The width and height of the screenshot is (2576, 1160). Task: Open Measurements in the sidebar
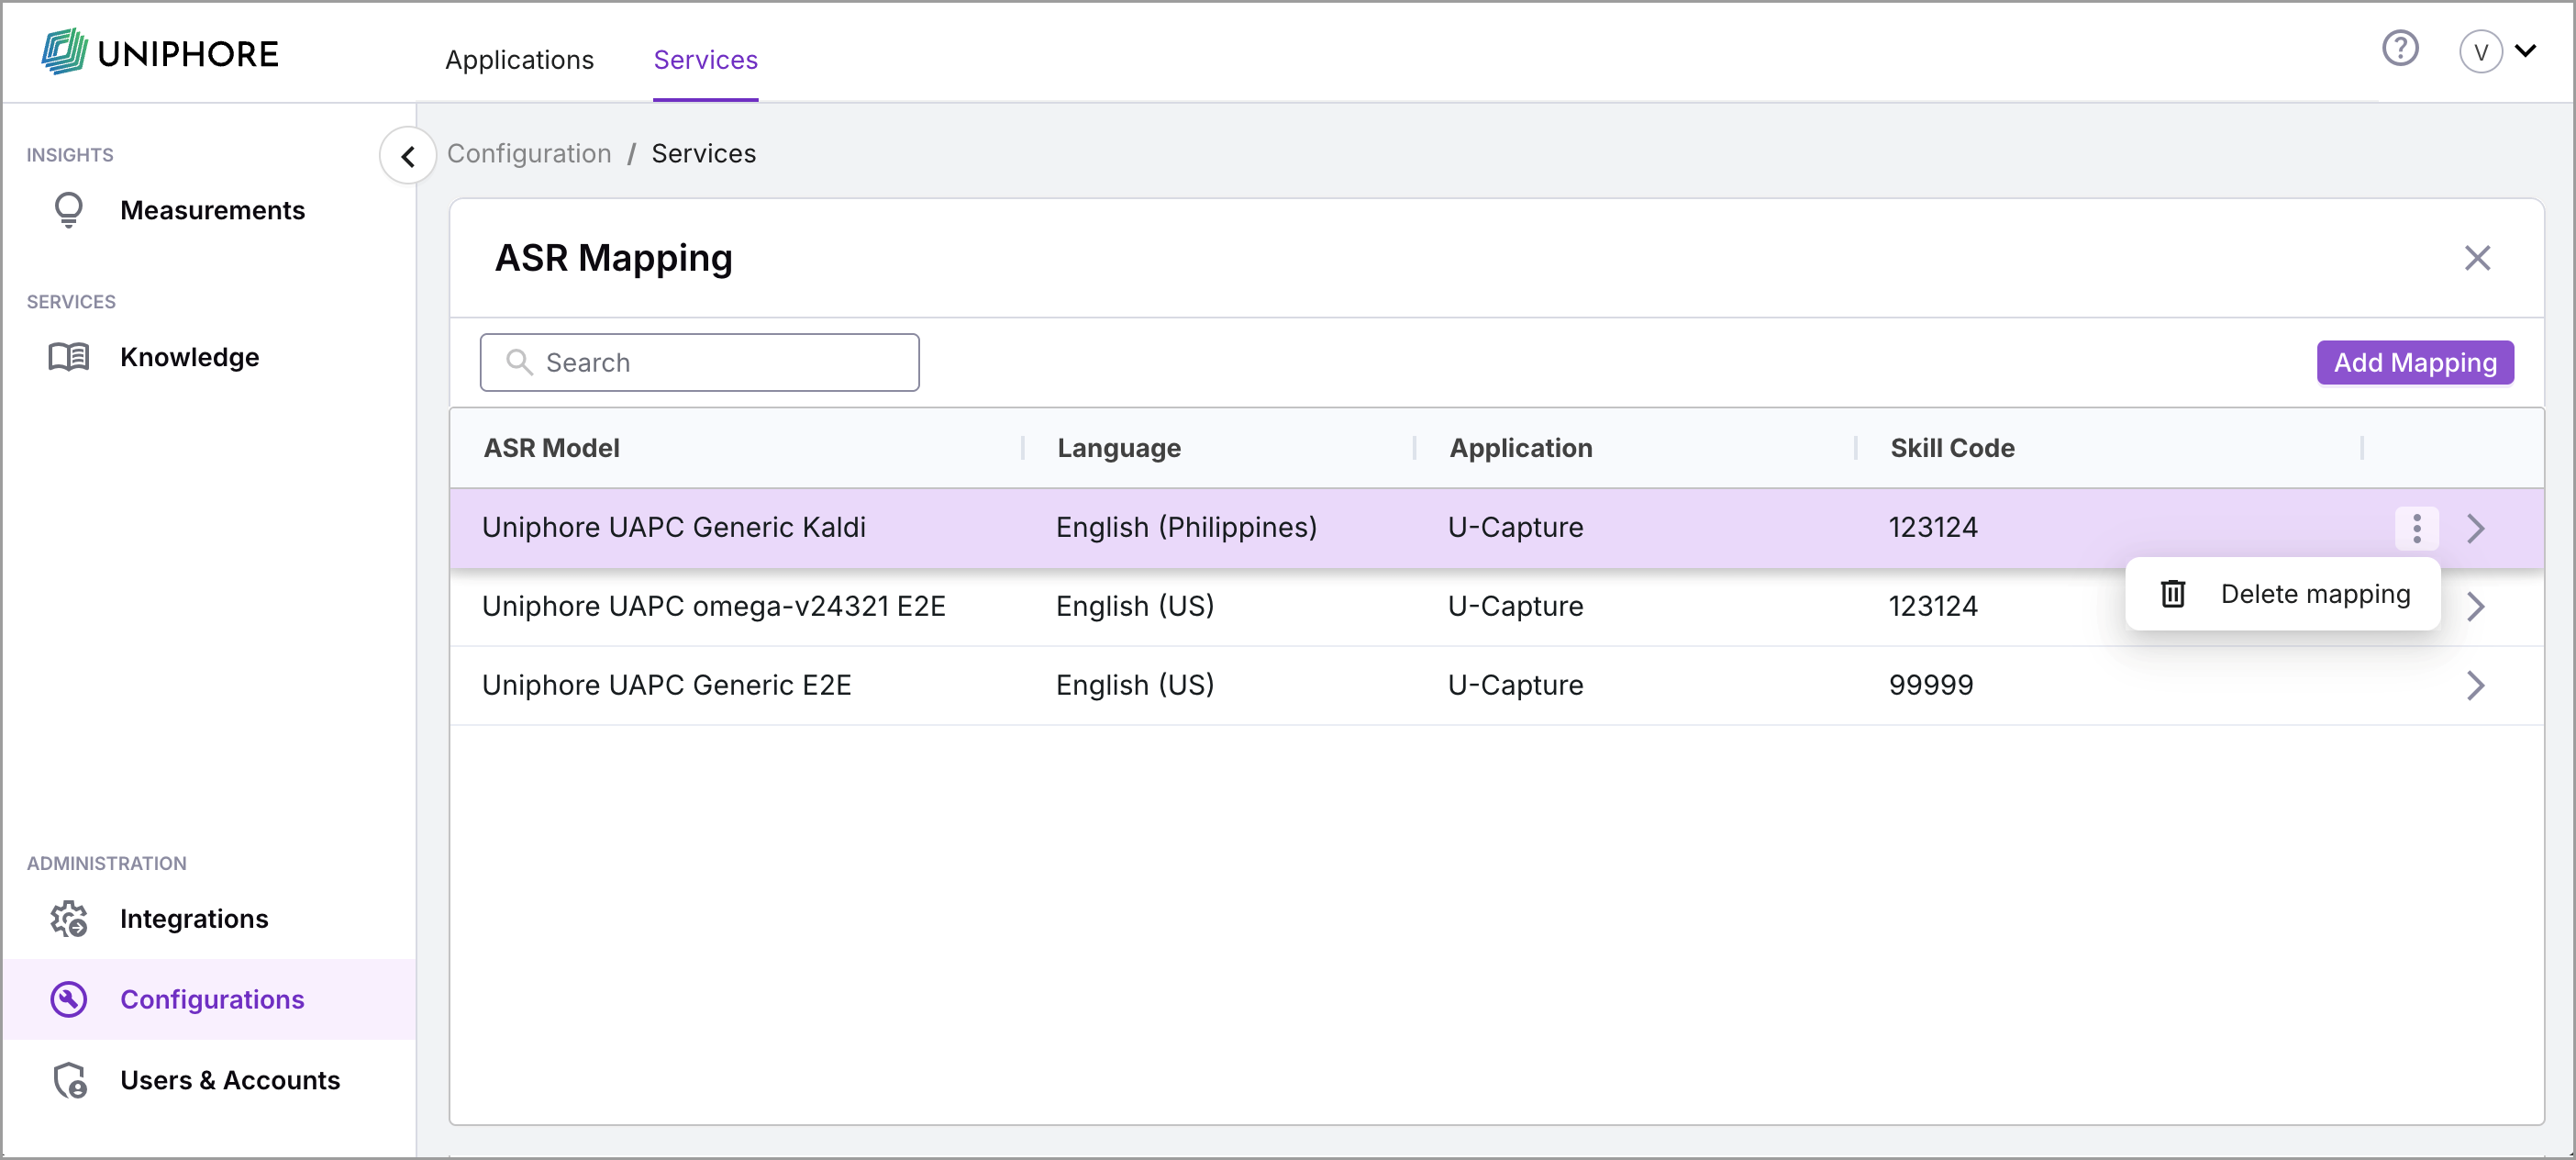[x=208, y=210]
